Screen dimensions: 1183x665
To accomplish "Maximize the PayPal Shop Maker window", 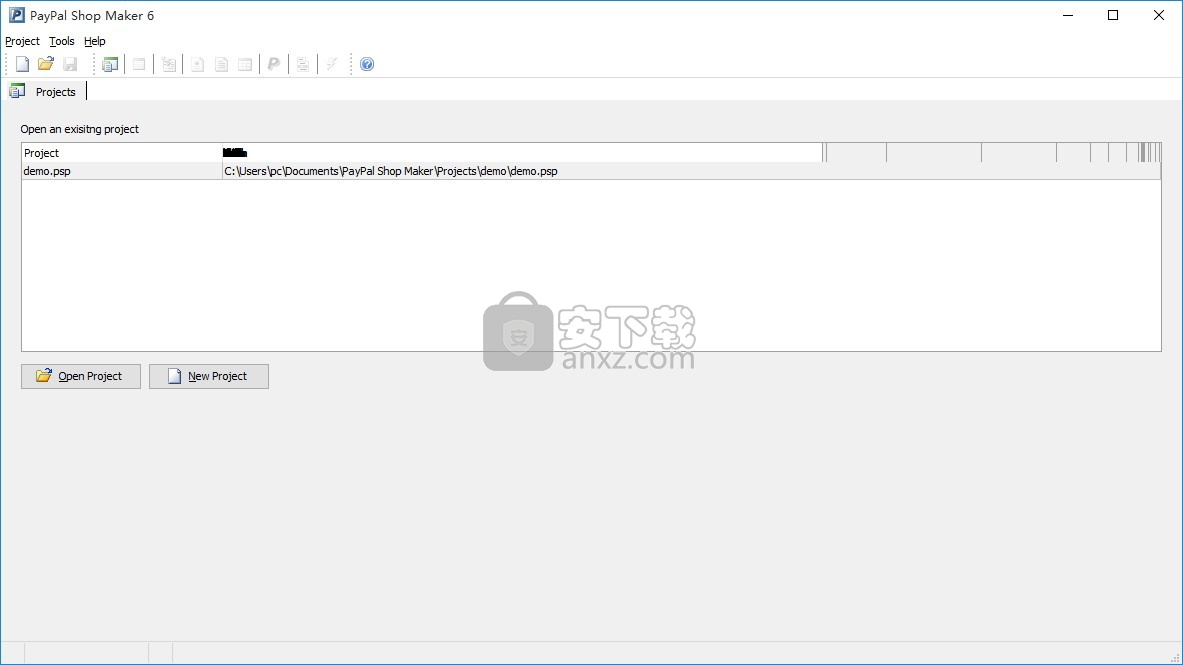I will click(x=1113, y=15).
